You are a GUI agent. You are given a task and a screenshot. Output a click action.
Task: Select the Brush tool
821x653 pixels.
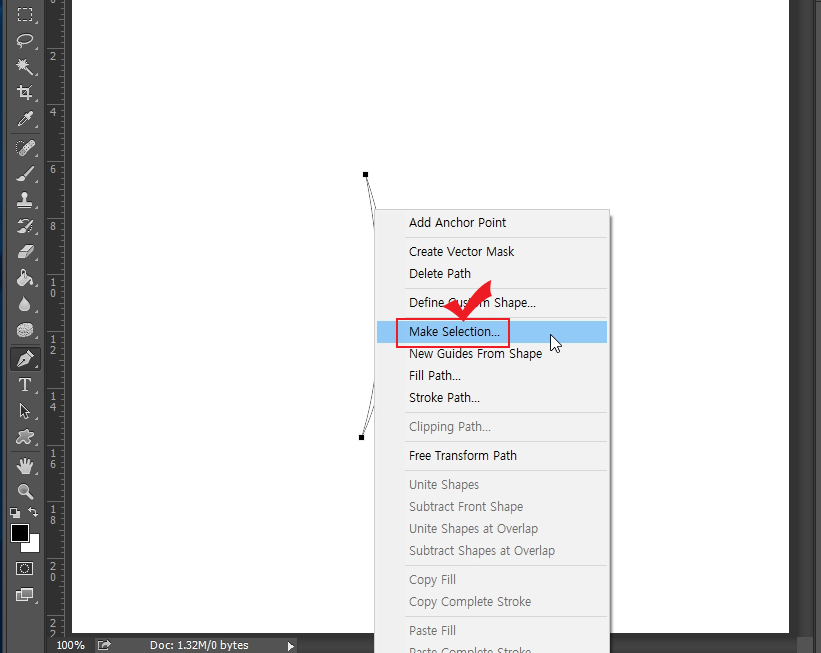25,174
